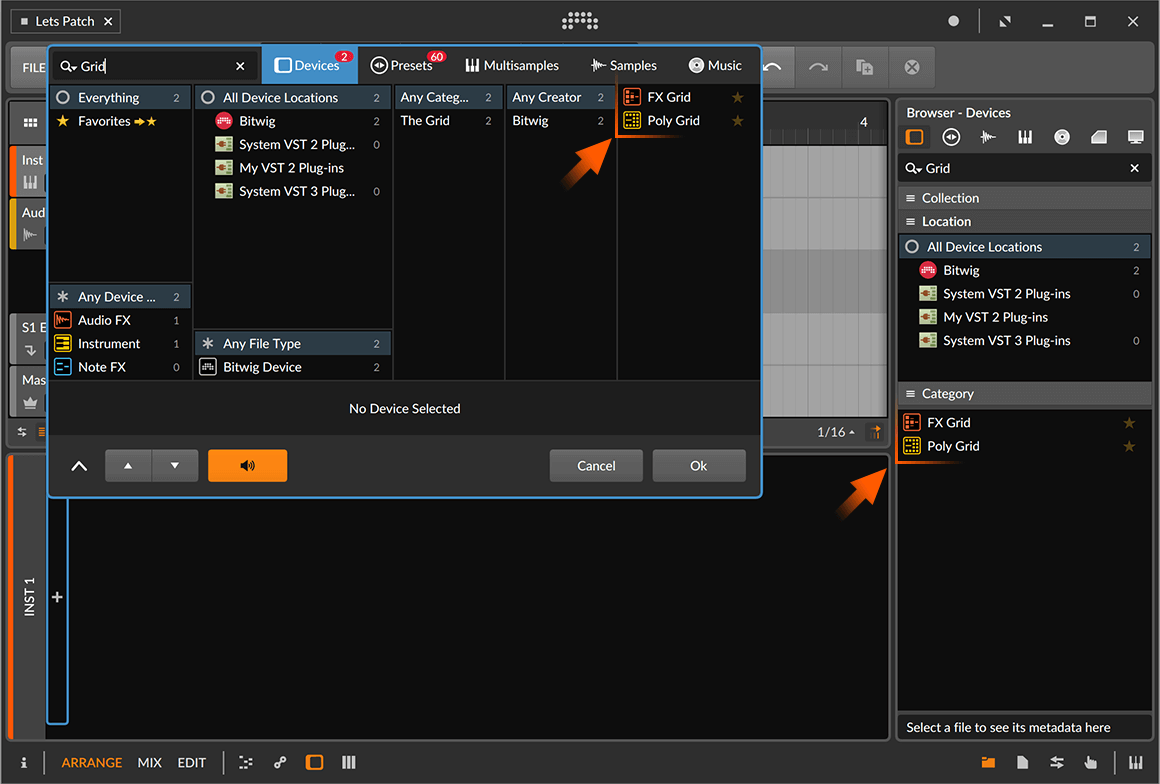Viewport: 1160px width, 784px height.
Task: Clear the popup browser search with X
Action: click(x=240, y=66)
